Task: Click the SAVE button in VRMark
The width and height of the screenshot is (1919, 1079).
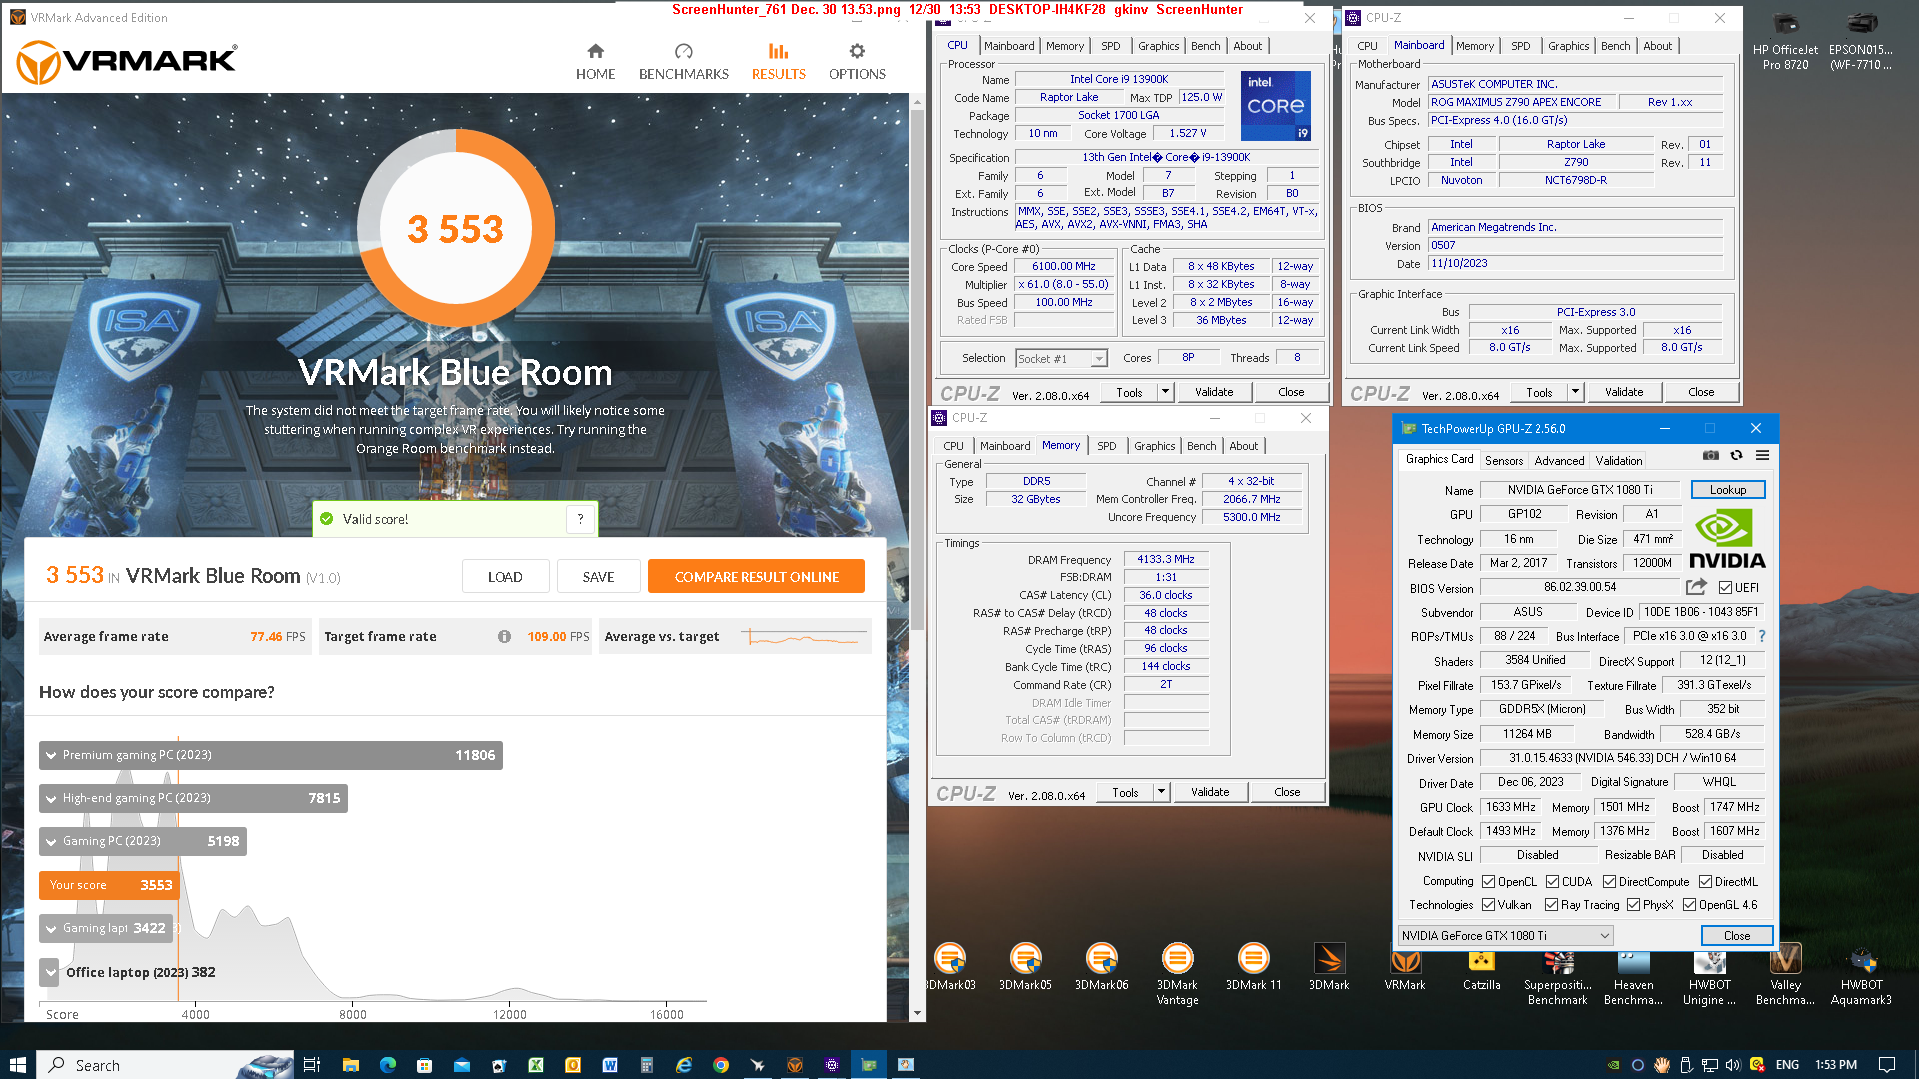Action: (598, 577)
